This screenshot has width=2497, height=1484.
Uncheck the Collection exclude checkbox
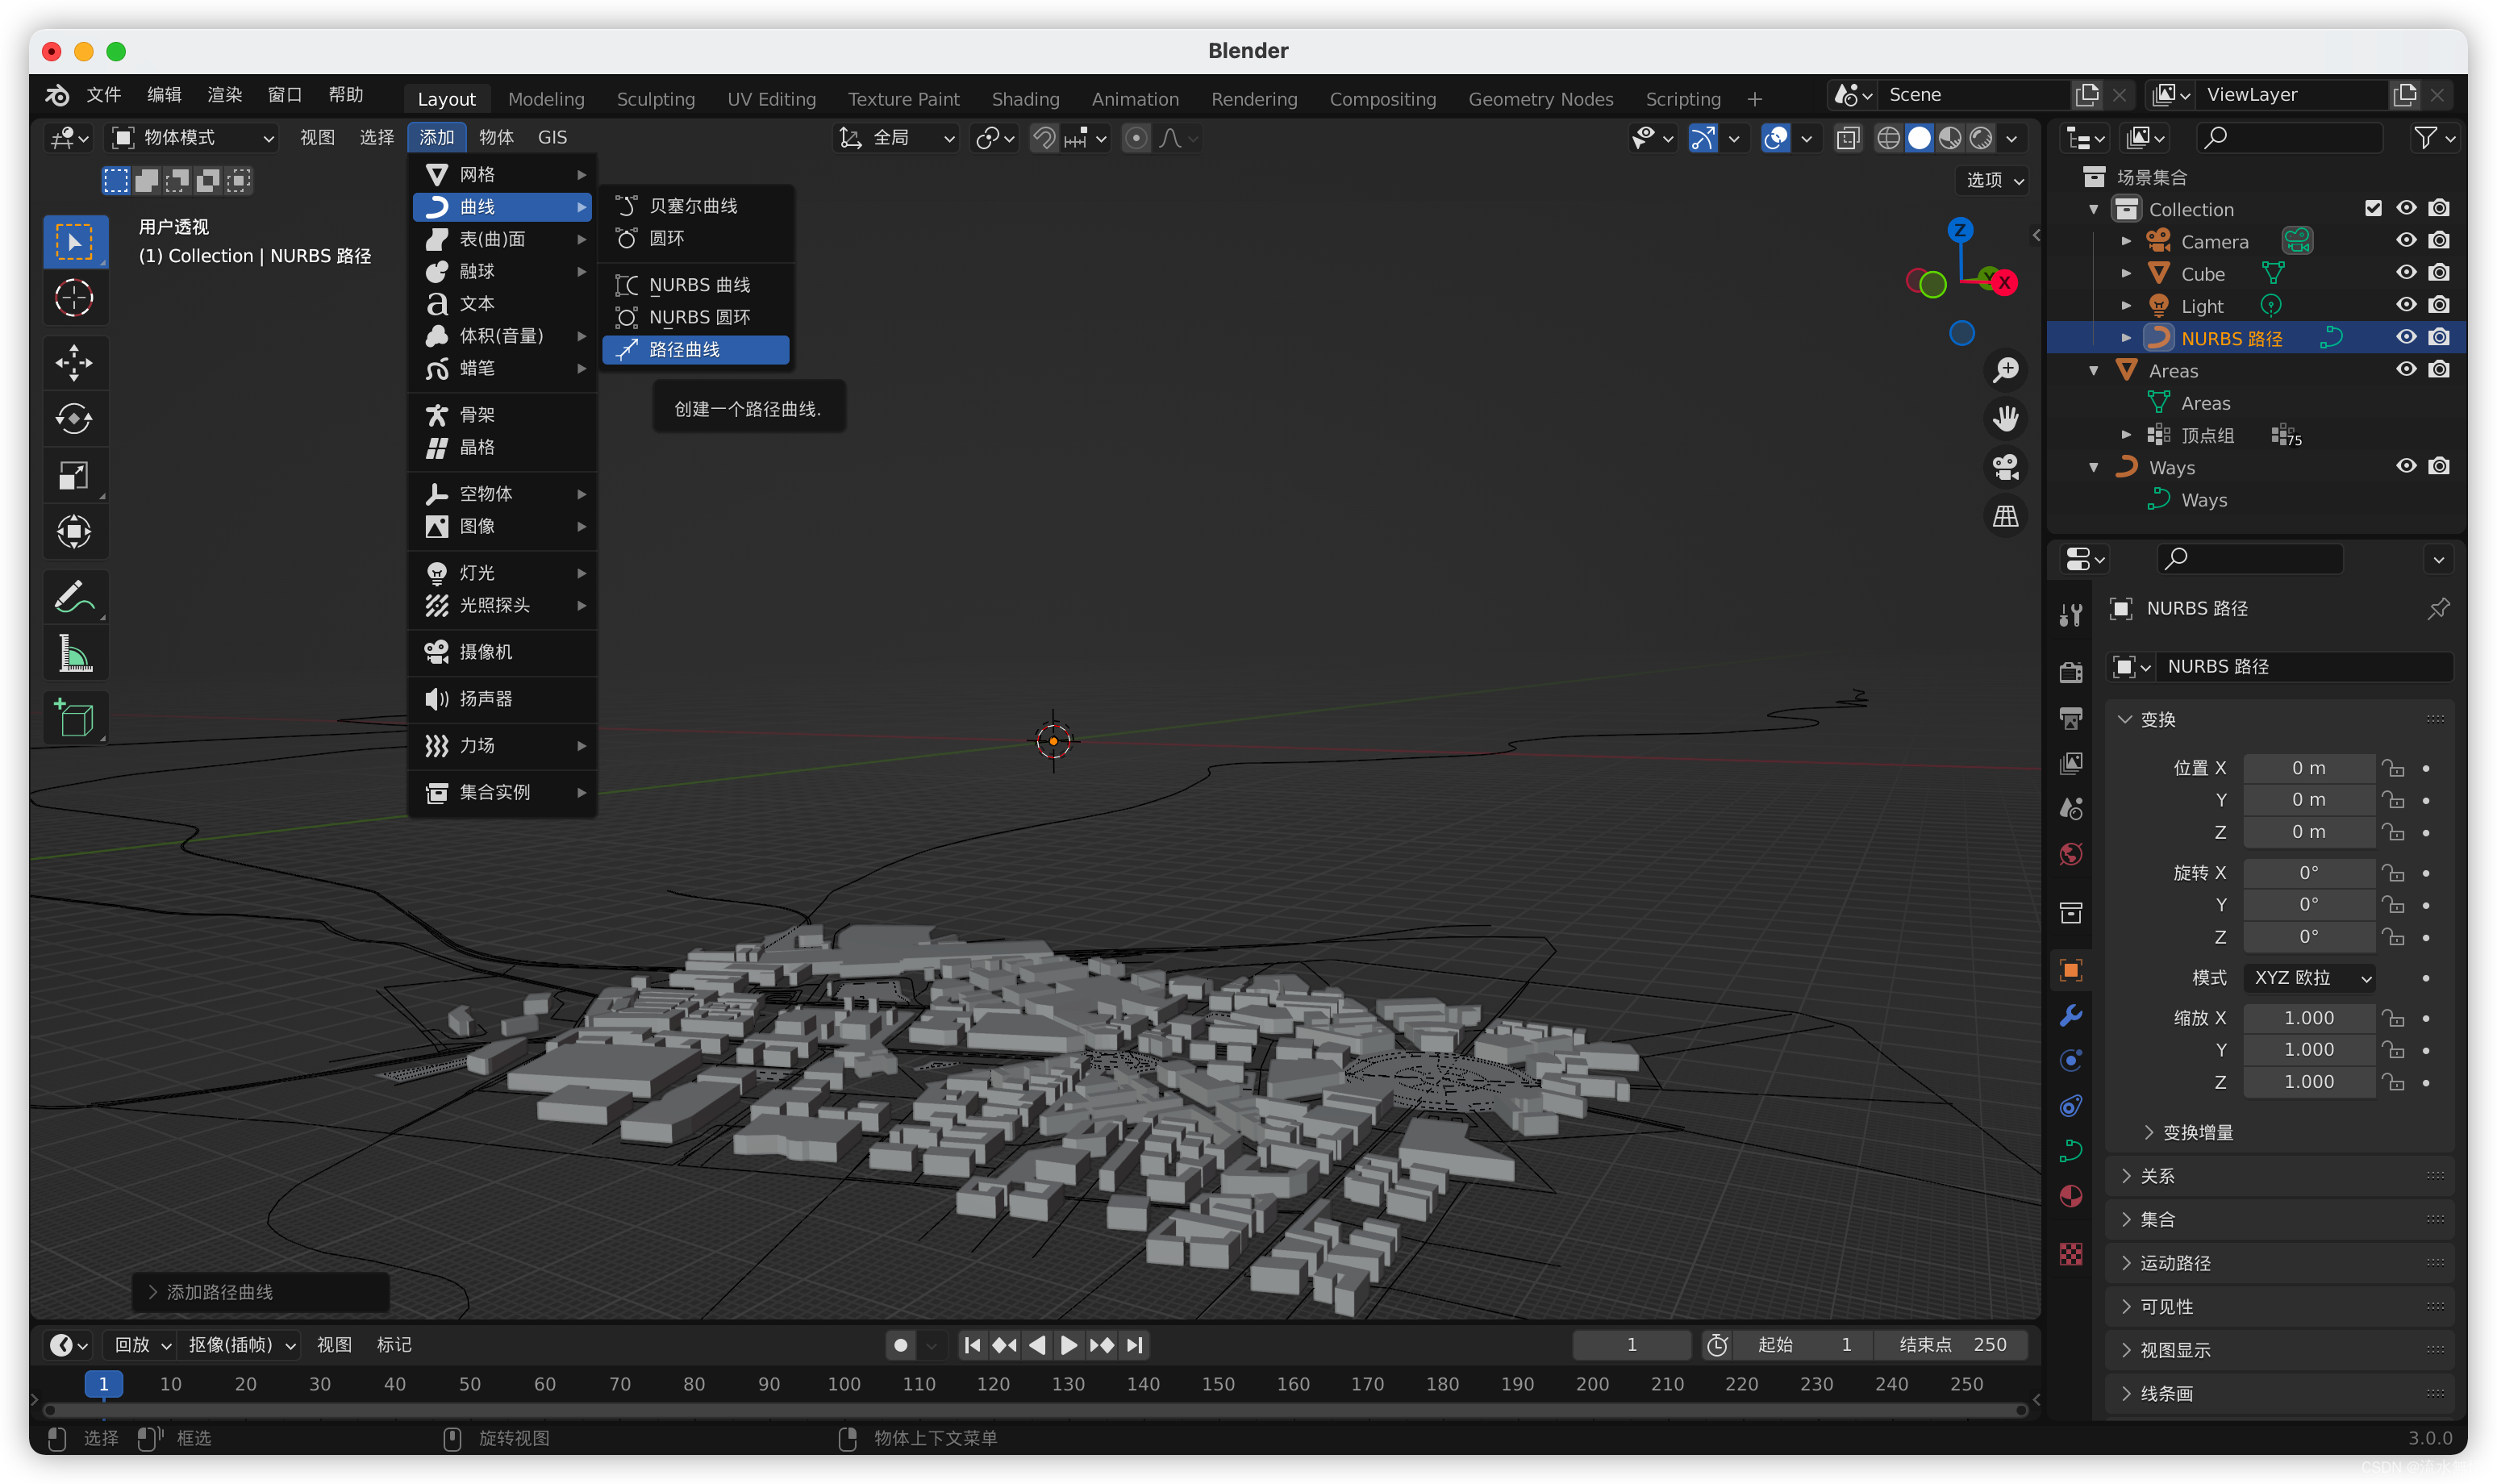(x=2373, y=208)
